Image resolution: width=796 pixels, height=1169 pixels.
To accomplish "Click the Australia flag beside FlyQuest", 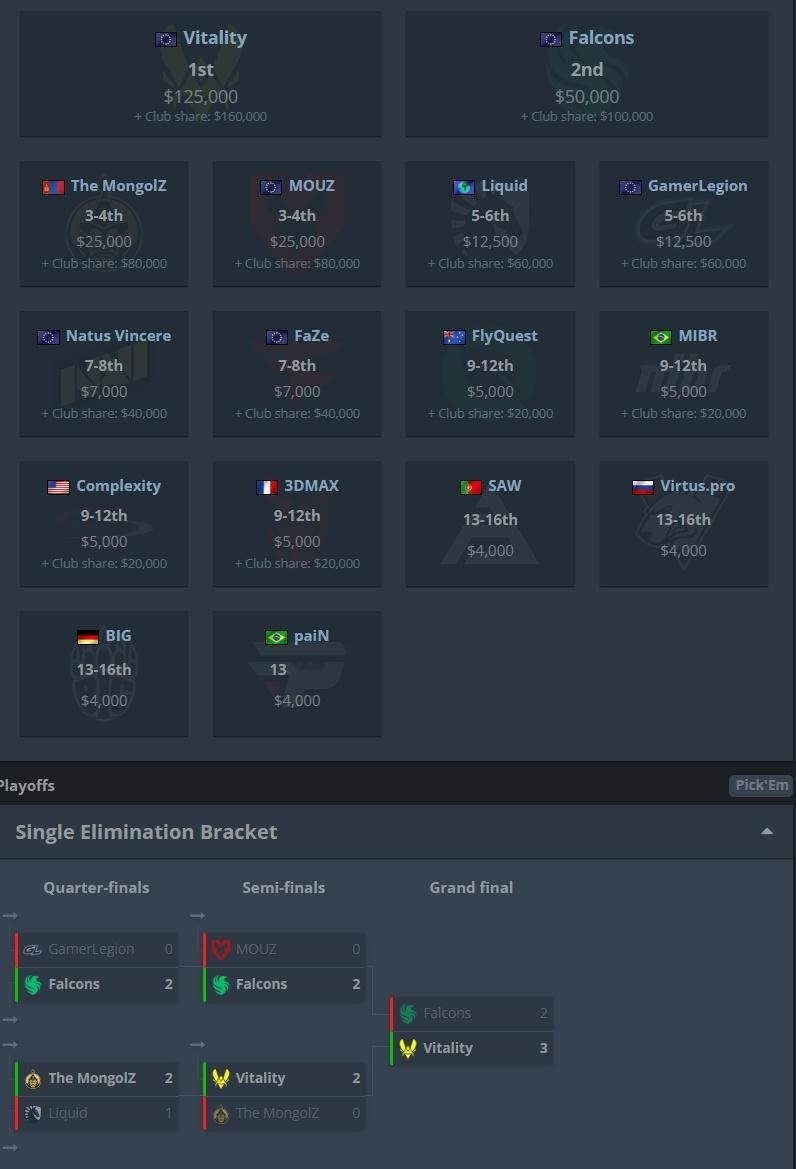I will point(454,337).
